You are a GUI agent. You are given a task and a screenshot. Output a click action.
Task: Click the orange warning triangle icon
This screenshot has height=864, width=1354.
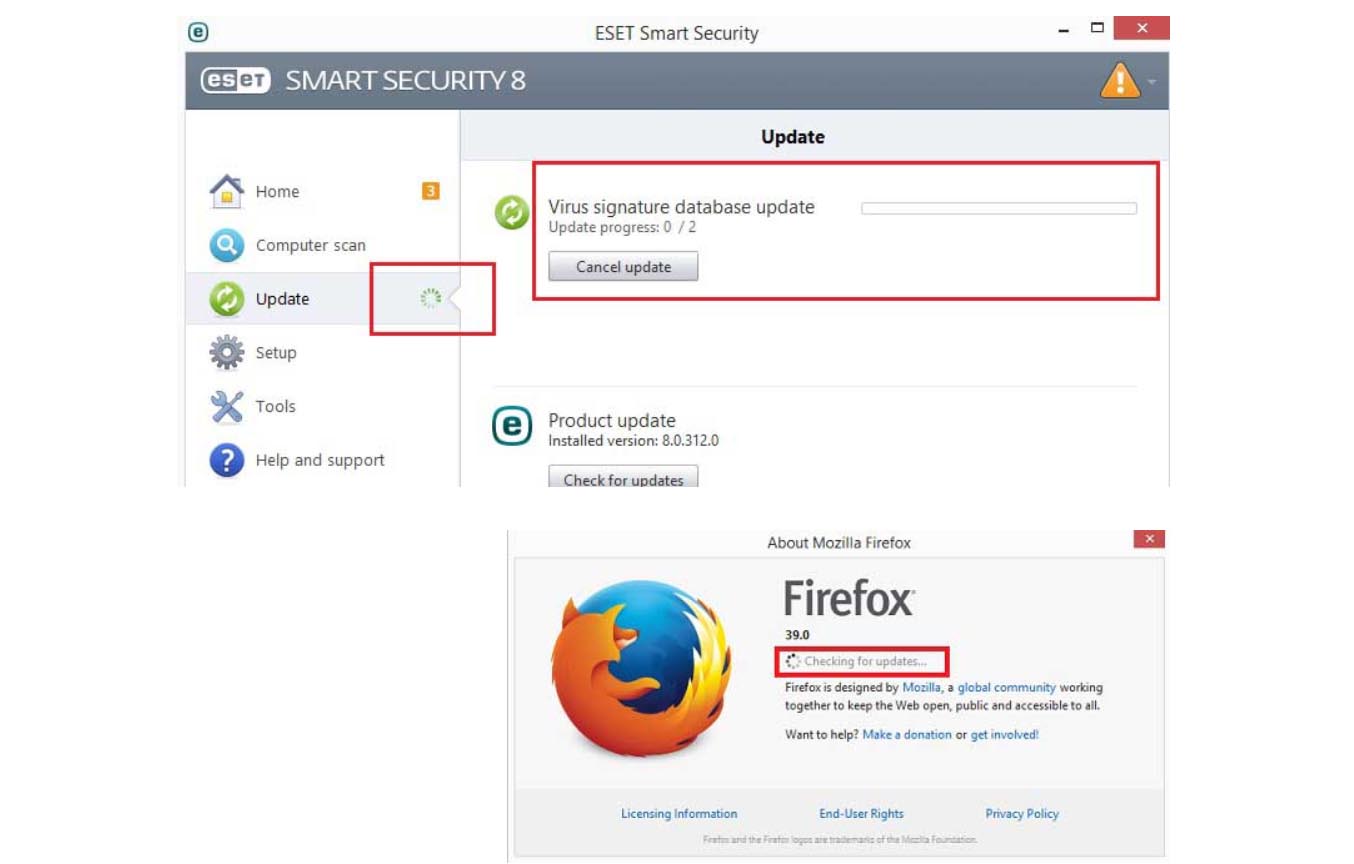pos(1120,79)
